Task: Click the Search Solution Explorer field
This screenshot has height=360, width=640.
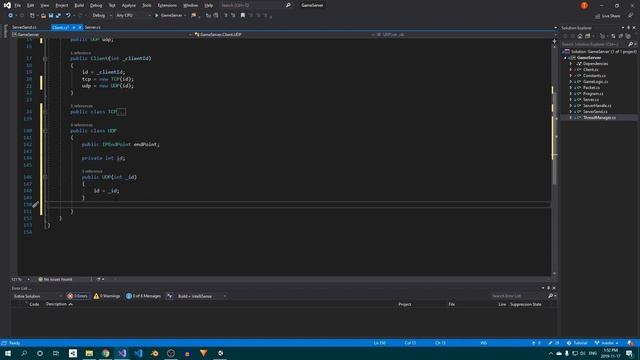Action: (x=594, y=44)
